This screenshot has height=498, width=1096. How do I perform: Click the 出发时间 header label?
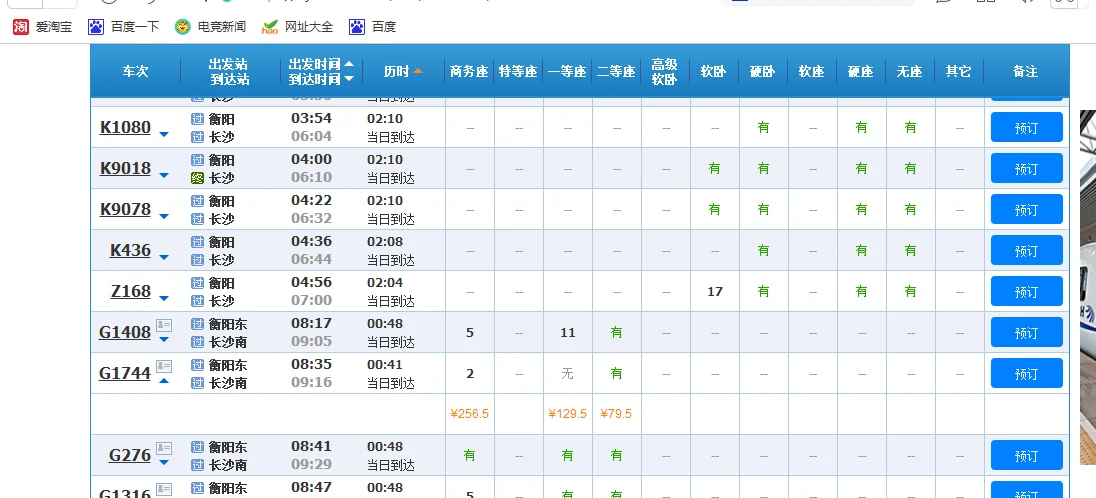coord(315,64)
